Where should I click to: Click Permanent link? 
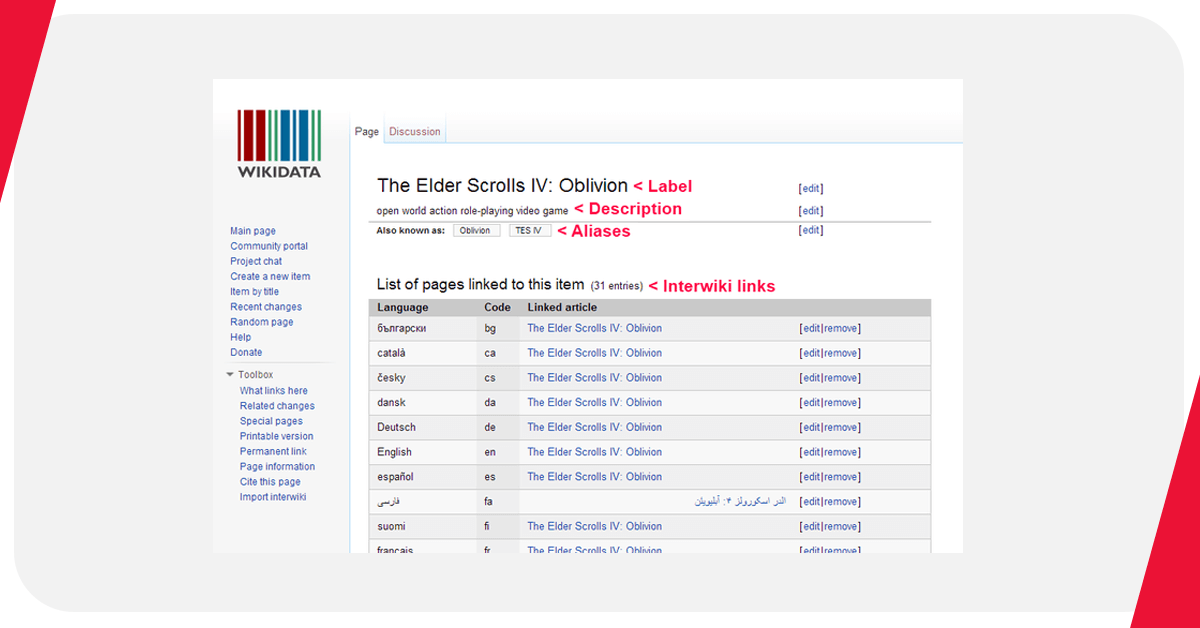tap(273, 451)
